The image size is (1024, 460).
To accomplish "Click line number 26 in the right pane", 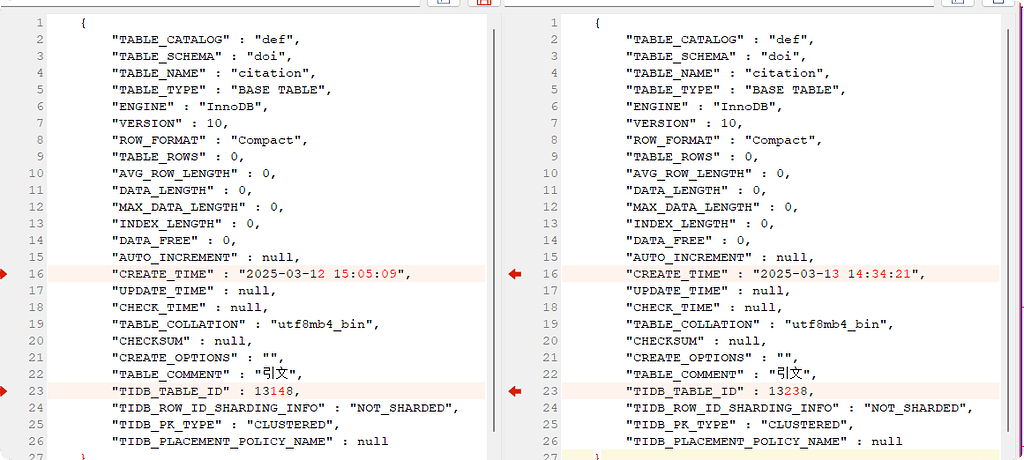I will (548, 441).
